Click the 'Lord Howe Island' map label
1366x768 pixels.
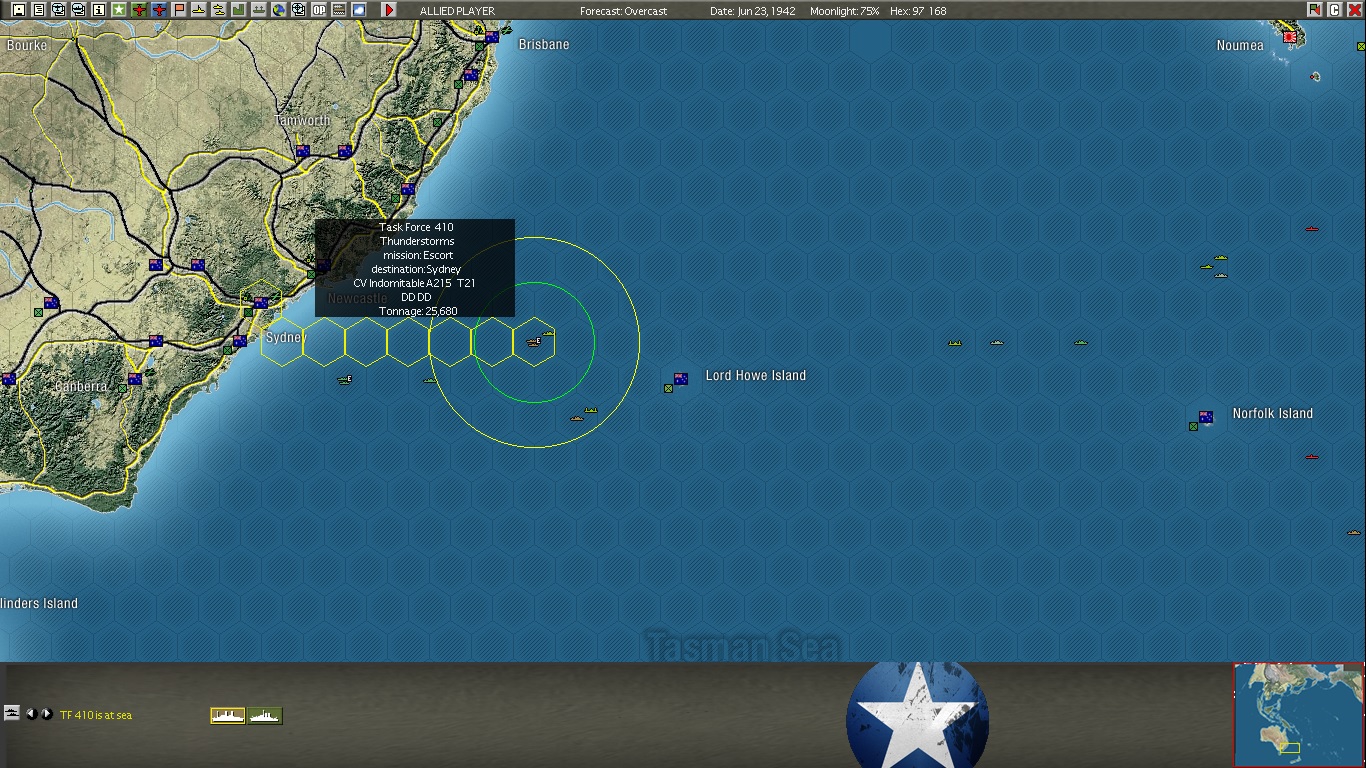(756, 376)
